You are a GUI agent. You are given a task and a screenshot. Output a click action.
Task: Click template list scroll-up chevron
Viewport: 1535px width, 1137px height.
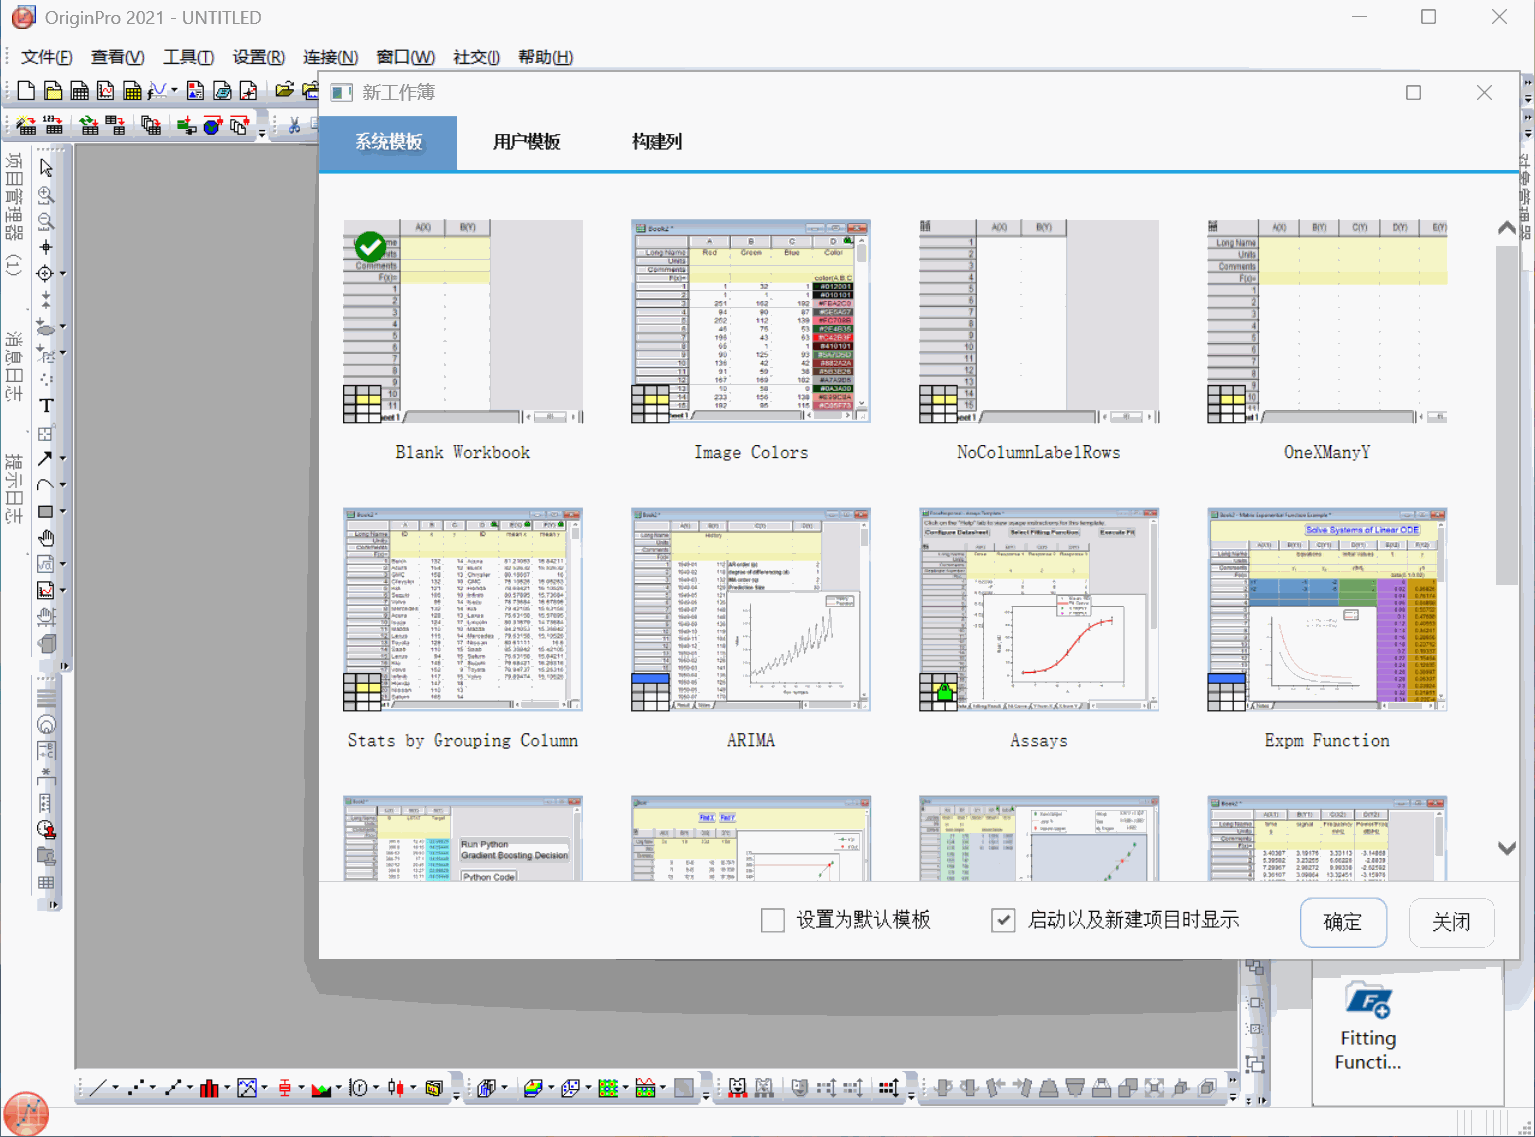tap(1507, 228)
